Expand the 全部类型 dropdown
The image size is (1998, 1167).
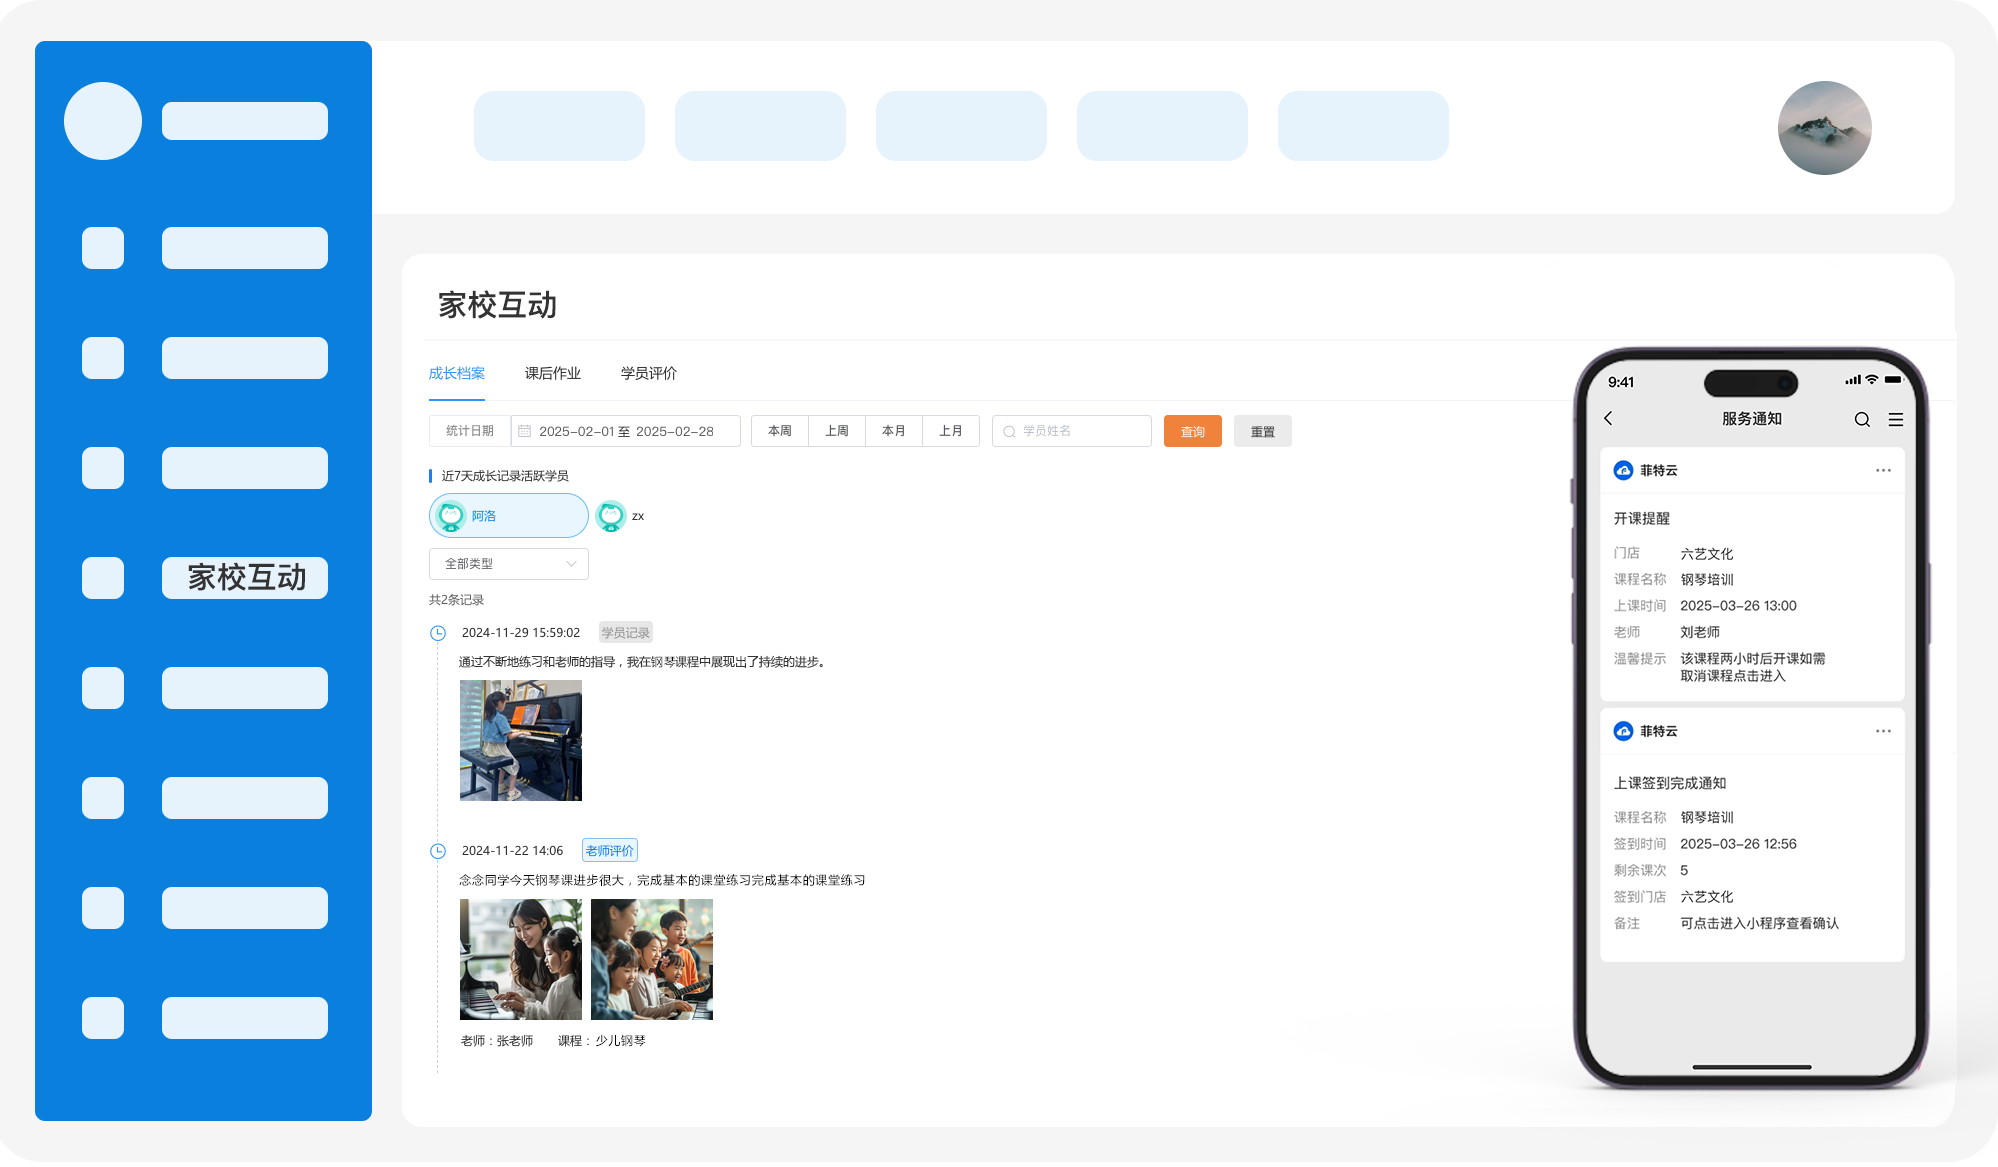(x=508, y=564)
